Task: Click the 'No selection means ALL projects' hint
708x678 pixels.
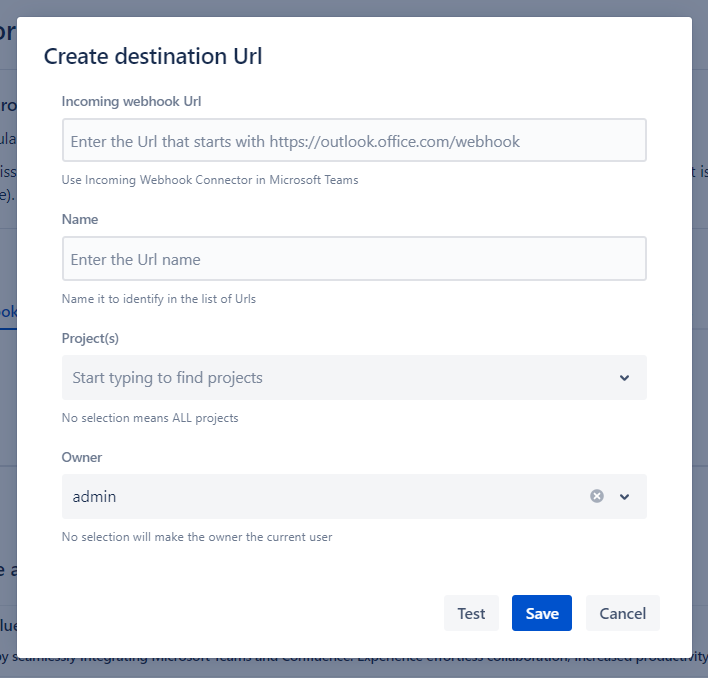Action: (150, 418)
